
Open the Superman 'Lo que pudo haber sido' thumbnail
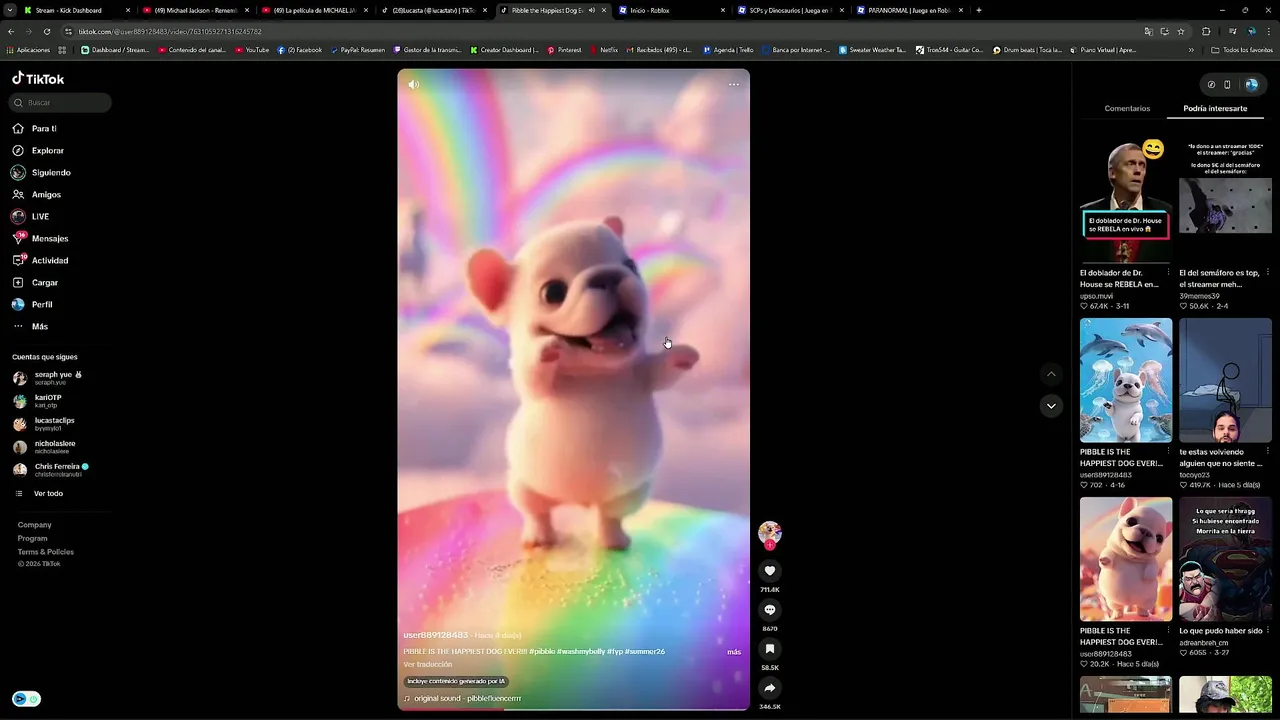1225,559
